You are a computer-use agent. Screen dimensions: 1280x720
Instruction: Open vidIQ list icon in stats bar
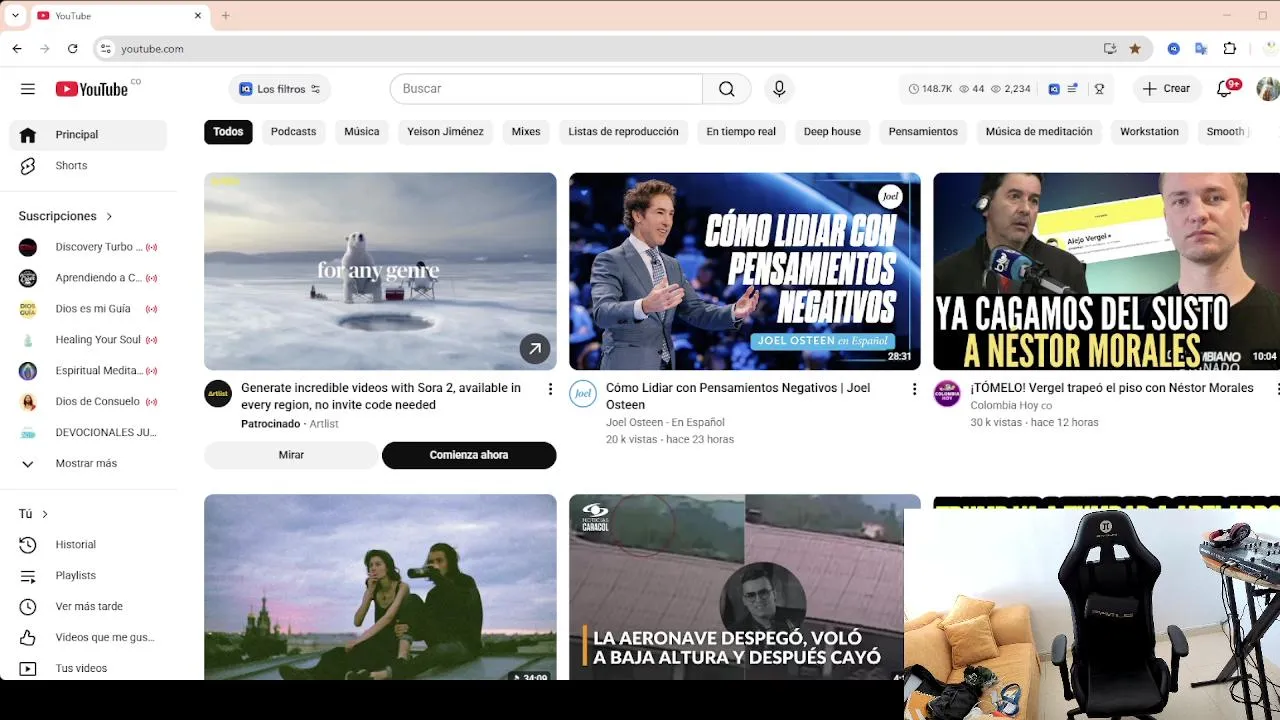(x=1072, y=89)
